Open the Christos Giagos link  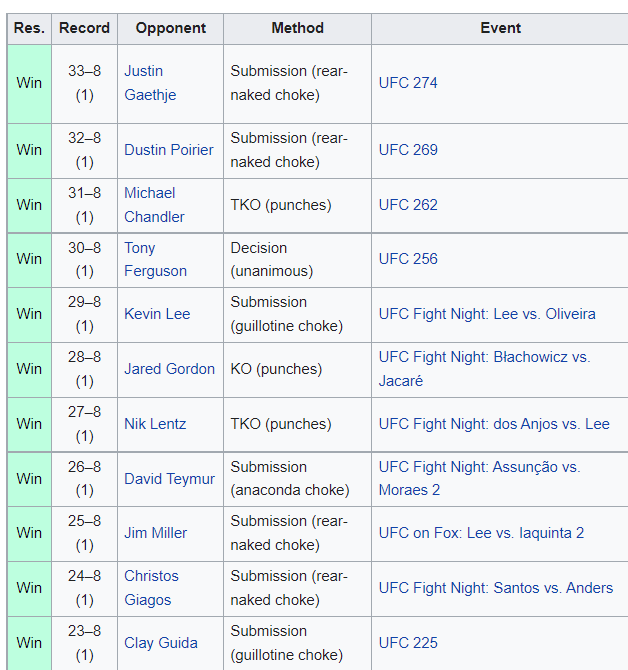click(x=151, y=588)
